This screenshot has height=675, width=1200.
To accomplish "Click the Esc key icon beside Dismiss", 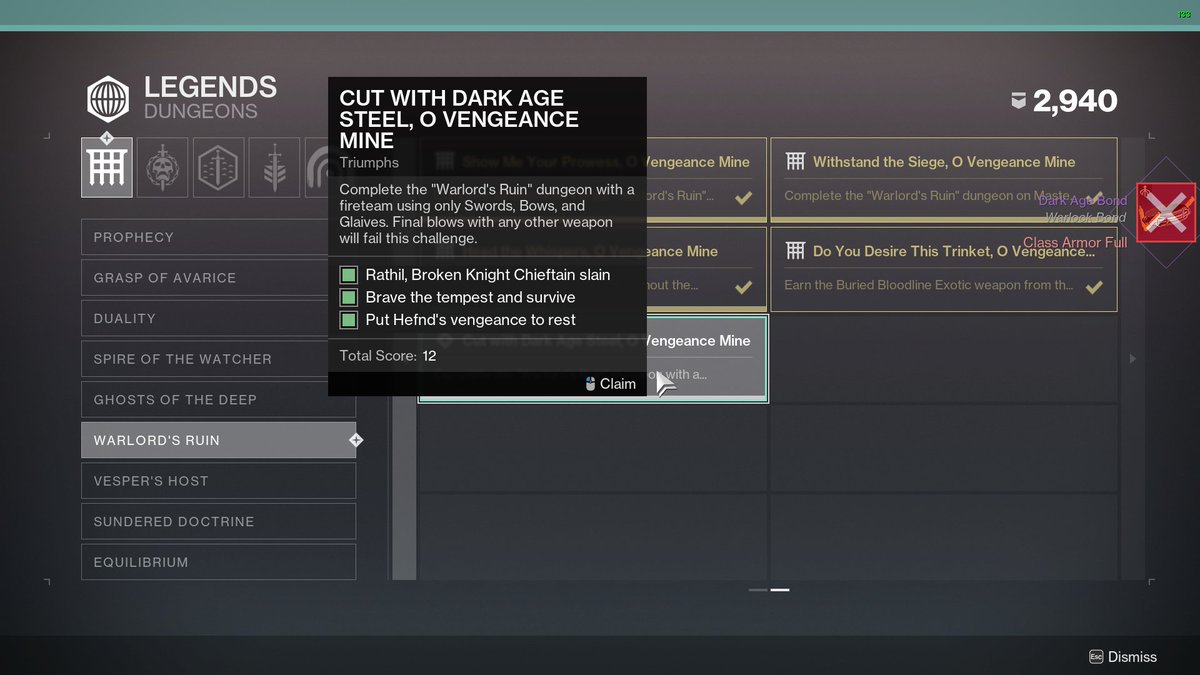I will (x=1095, y=657).
